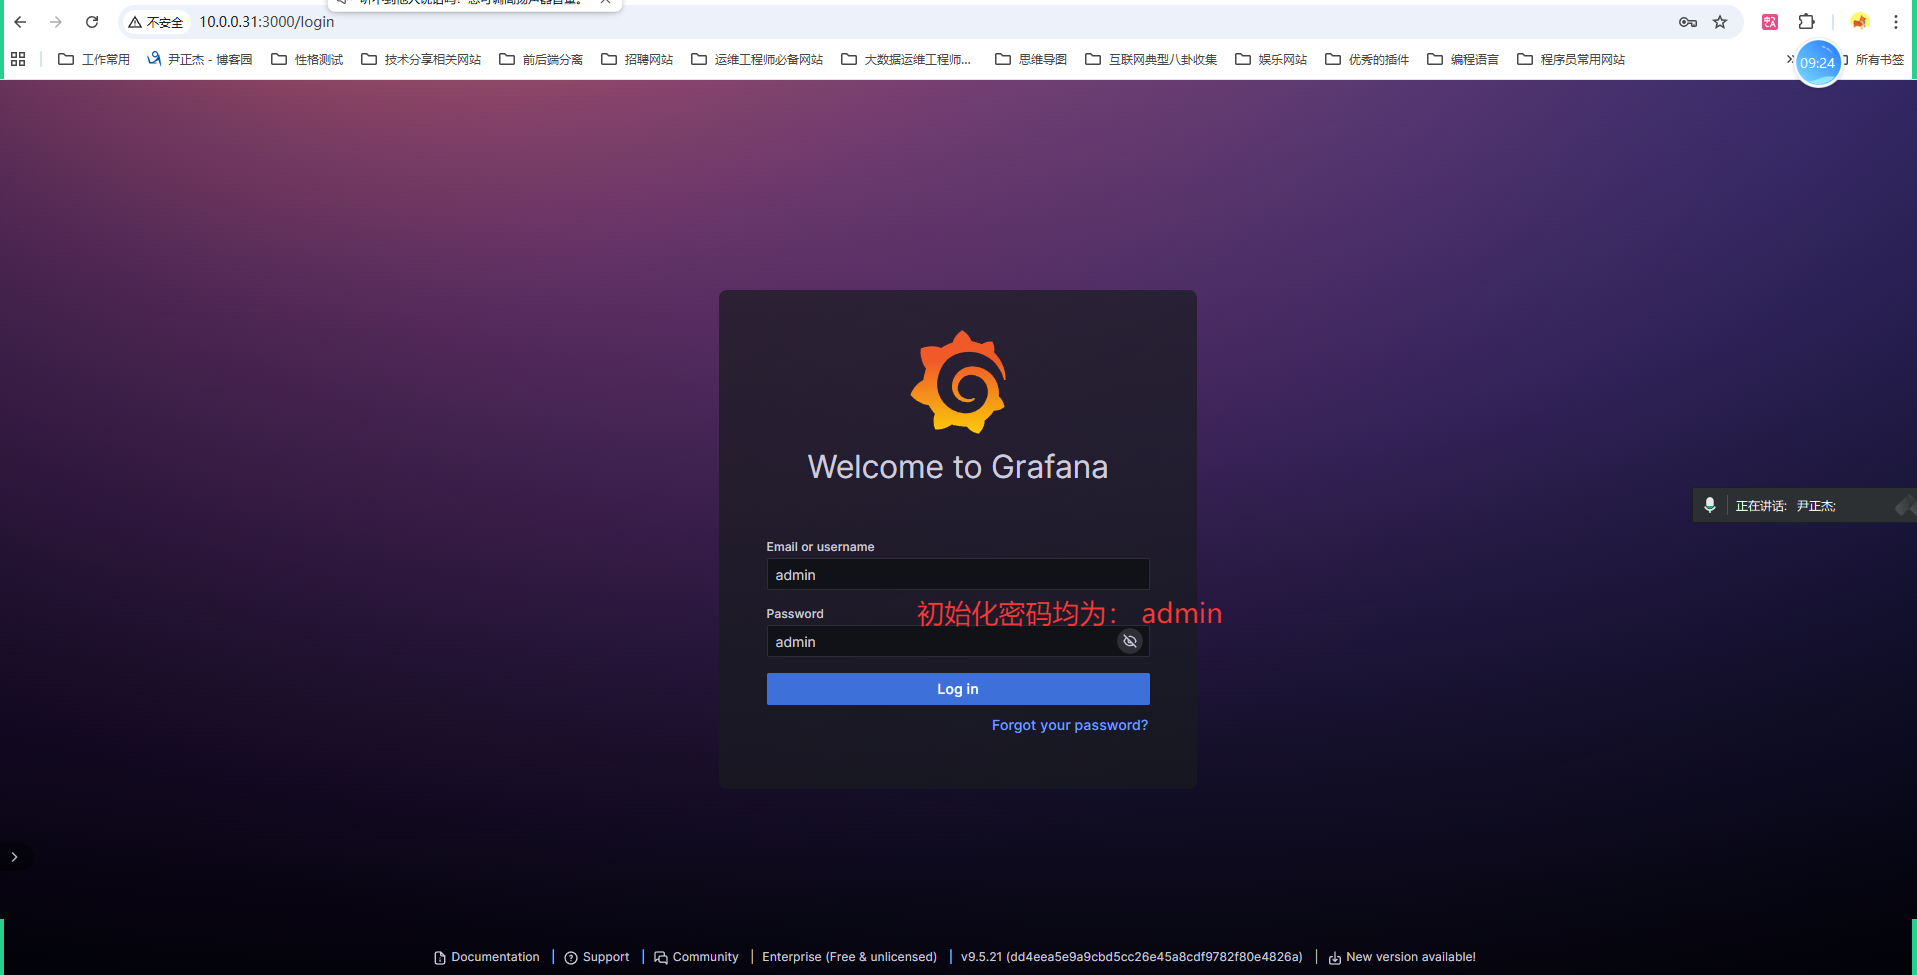Screen dimensions: 1917x975
Task: Open the Support footer link
Action: (597, 957)
